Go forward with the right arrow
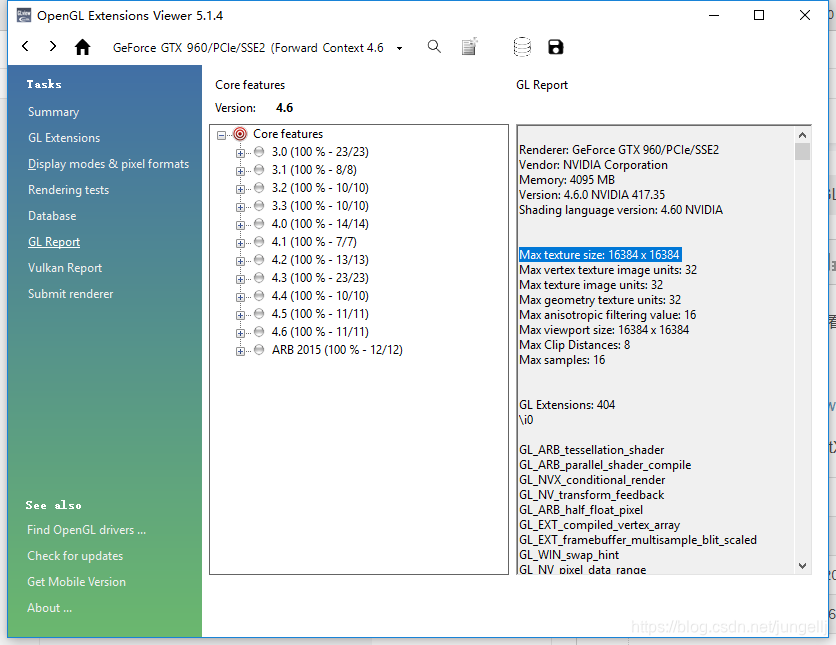The image size is (836, 645). tap(52, 46)
